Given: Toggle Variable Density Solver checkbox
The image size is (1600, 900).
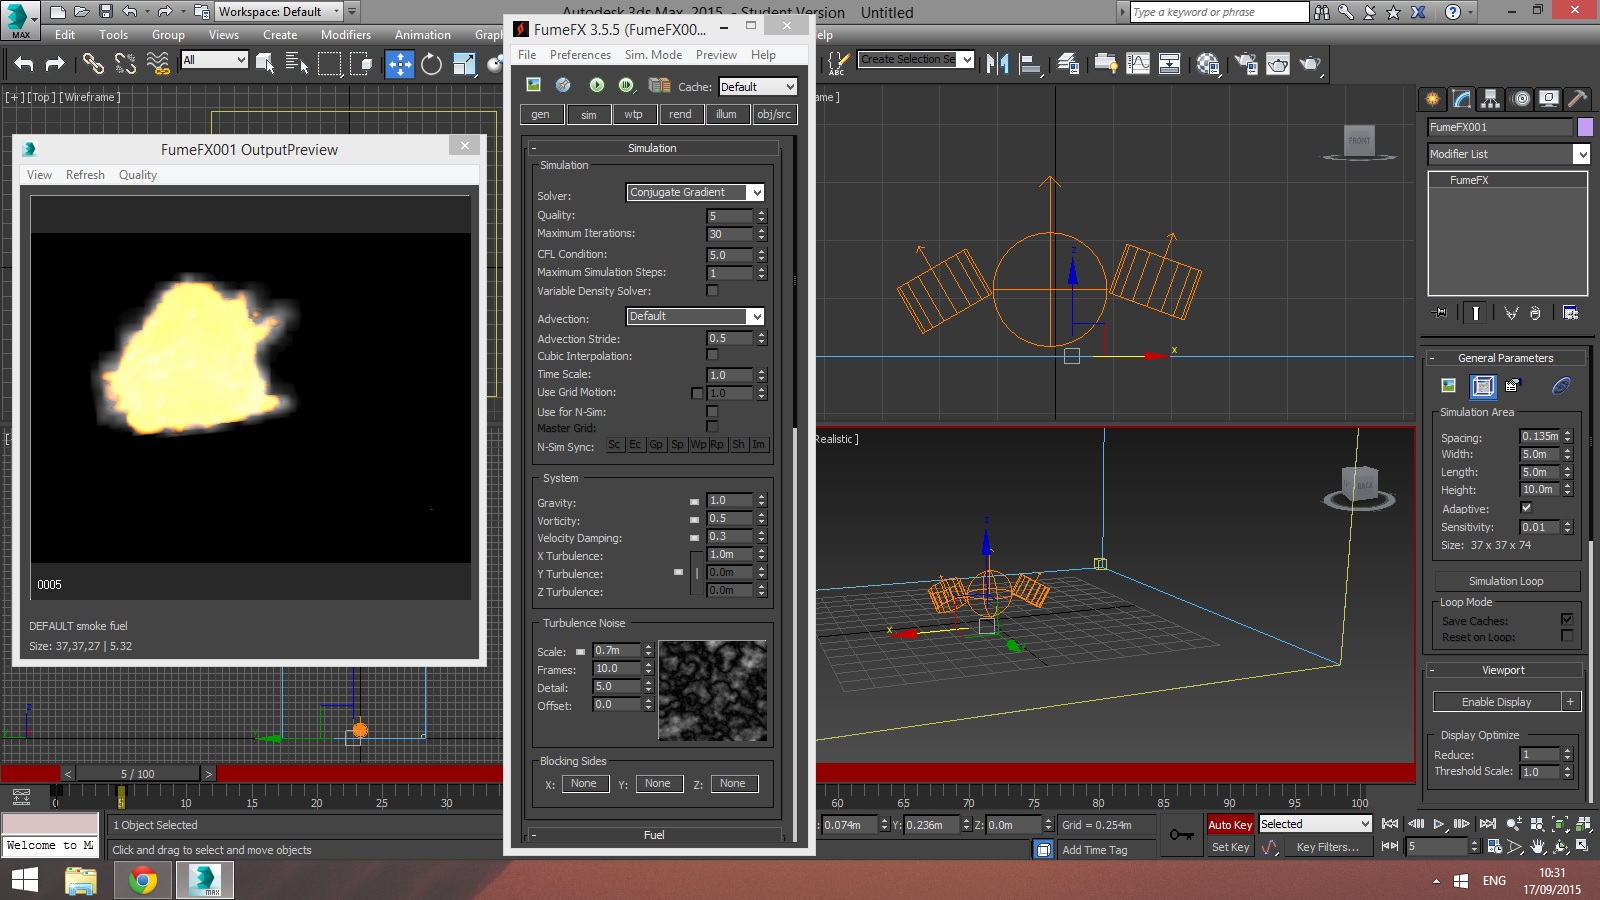Looking at the screenshot, I should pos(712,291).
